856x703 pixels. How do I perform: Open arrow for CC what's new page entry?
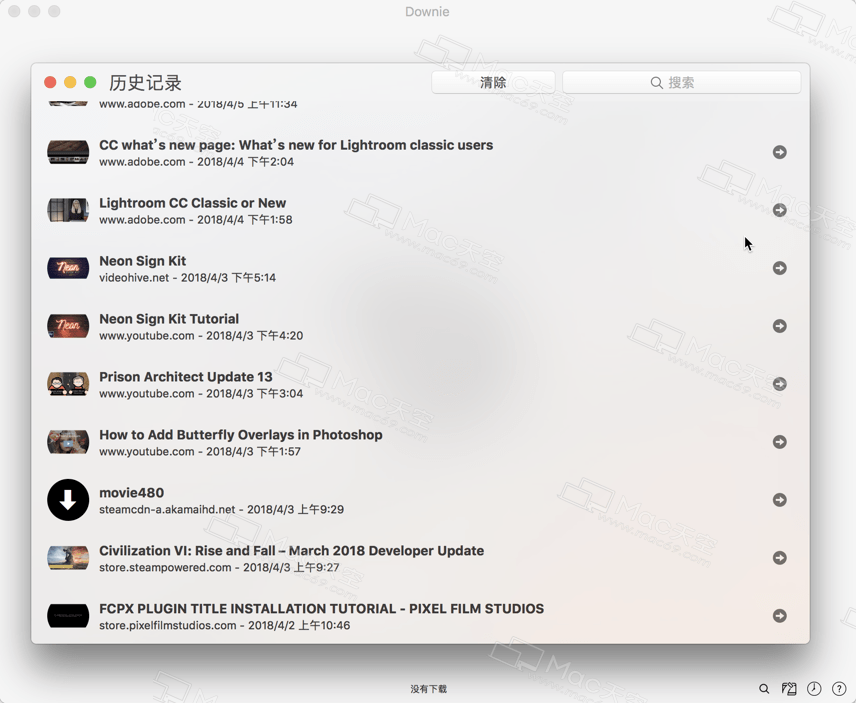pos(780,152)
